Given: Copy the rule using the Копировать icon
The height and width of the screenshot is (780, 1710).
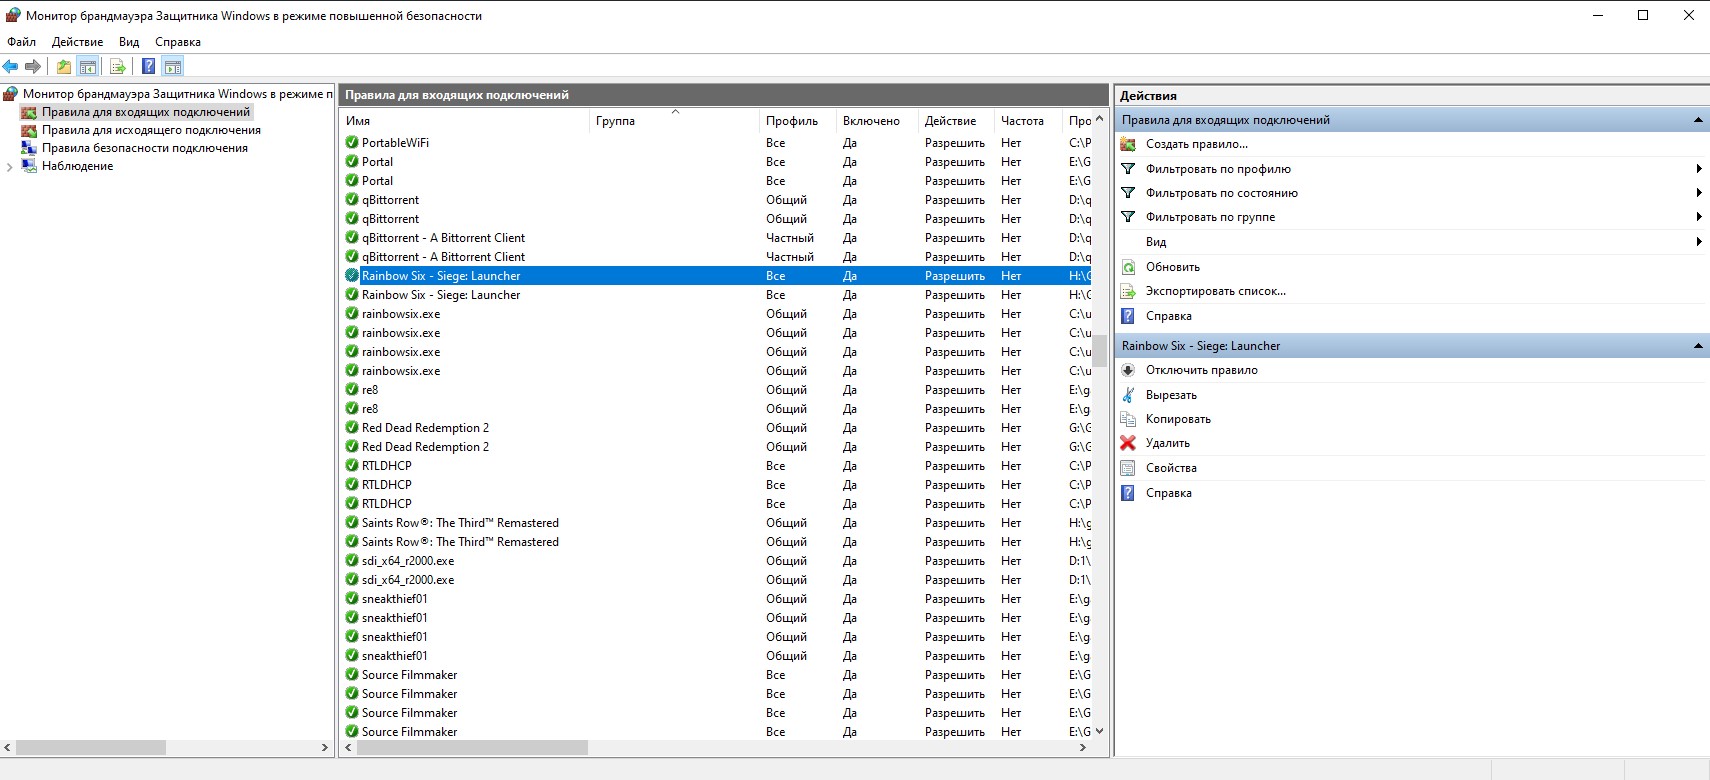Looking at the screenshot, I should [1128, 419].
